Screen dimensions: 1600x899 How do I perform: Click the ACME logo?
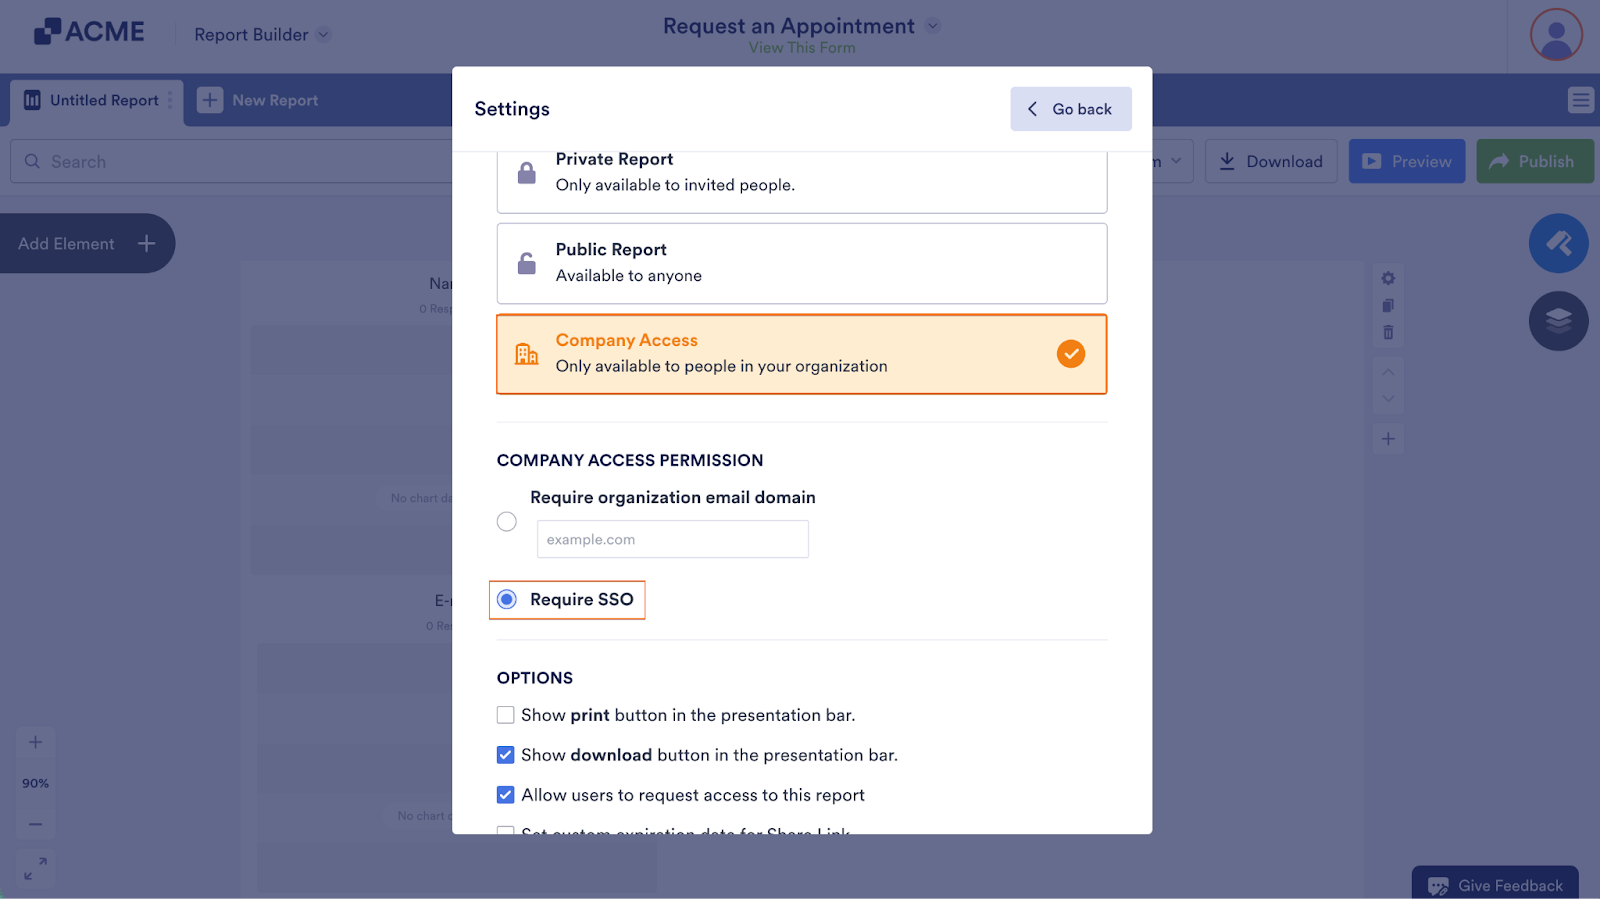[89, 32]
